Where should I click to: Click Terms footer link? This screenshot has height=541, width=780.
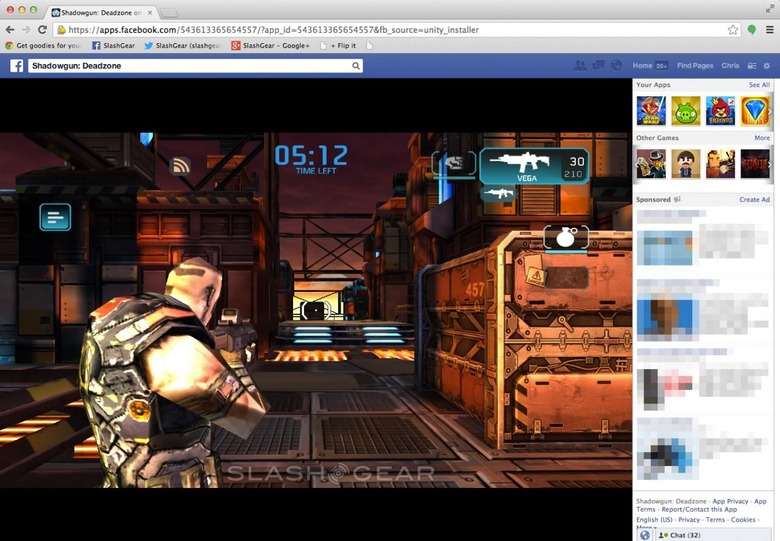coord(715,520)
